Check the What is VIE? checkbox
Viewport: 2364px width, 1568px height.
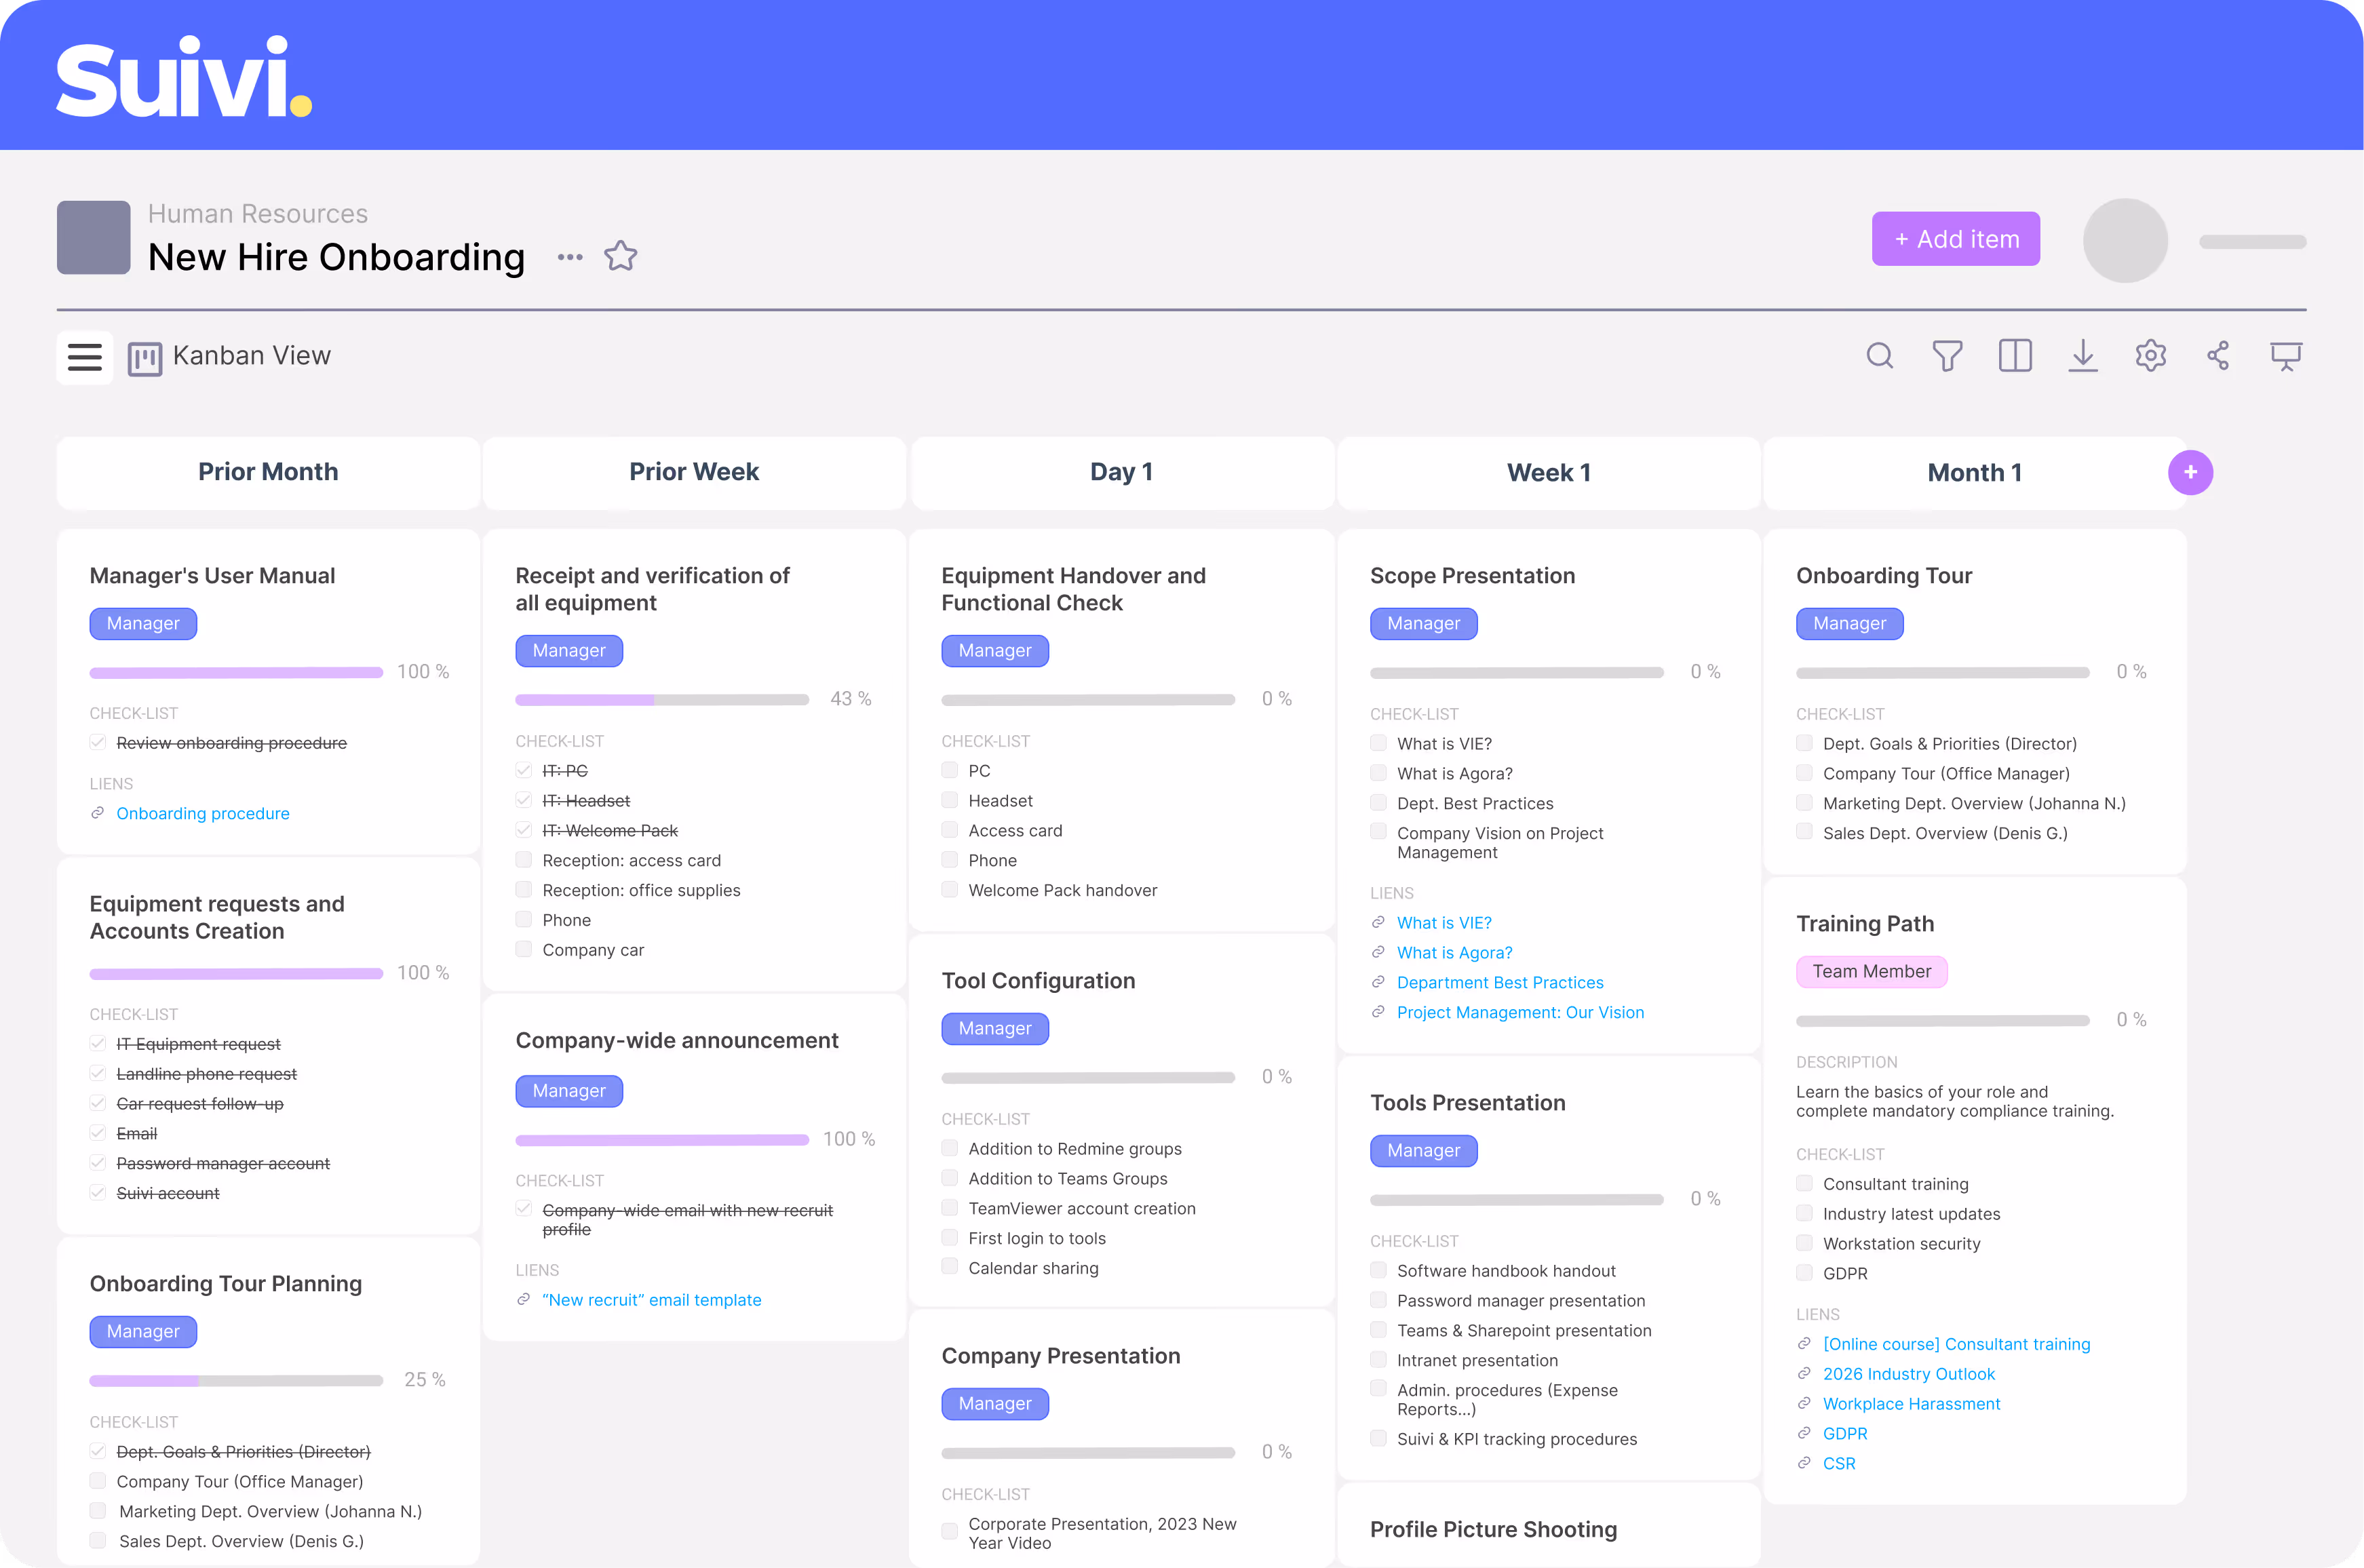[x=1378, y=743]
